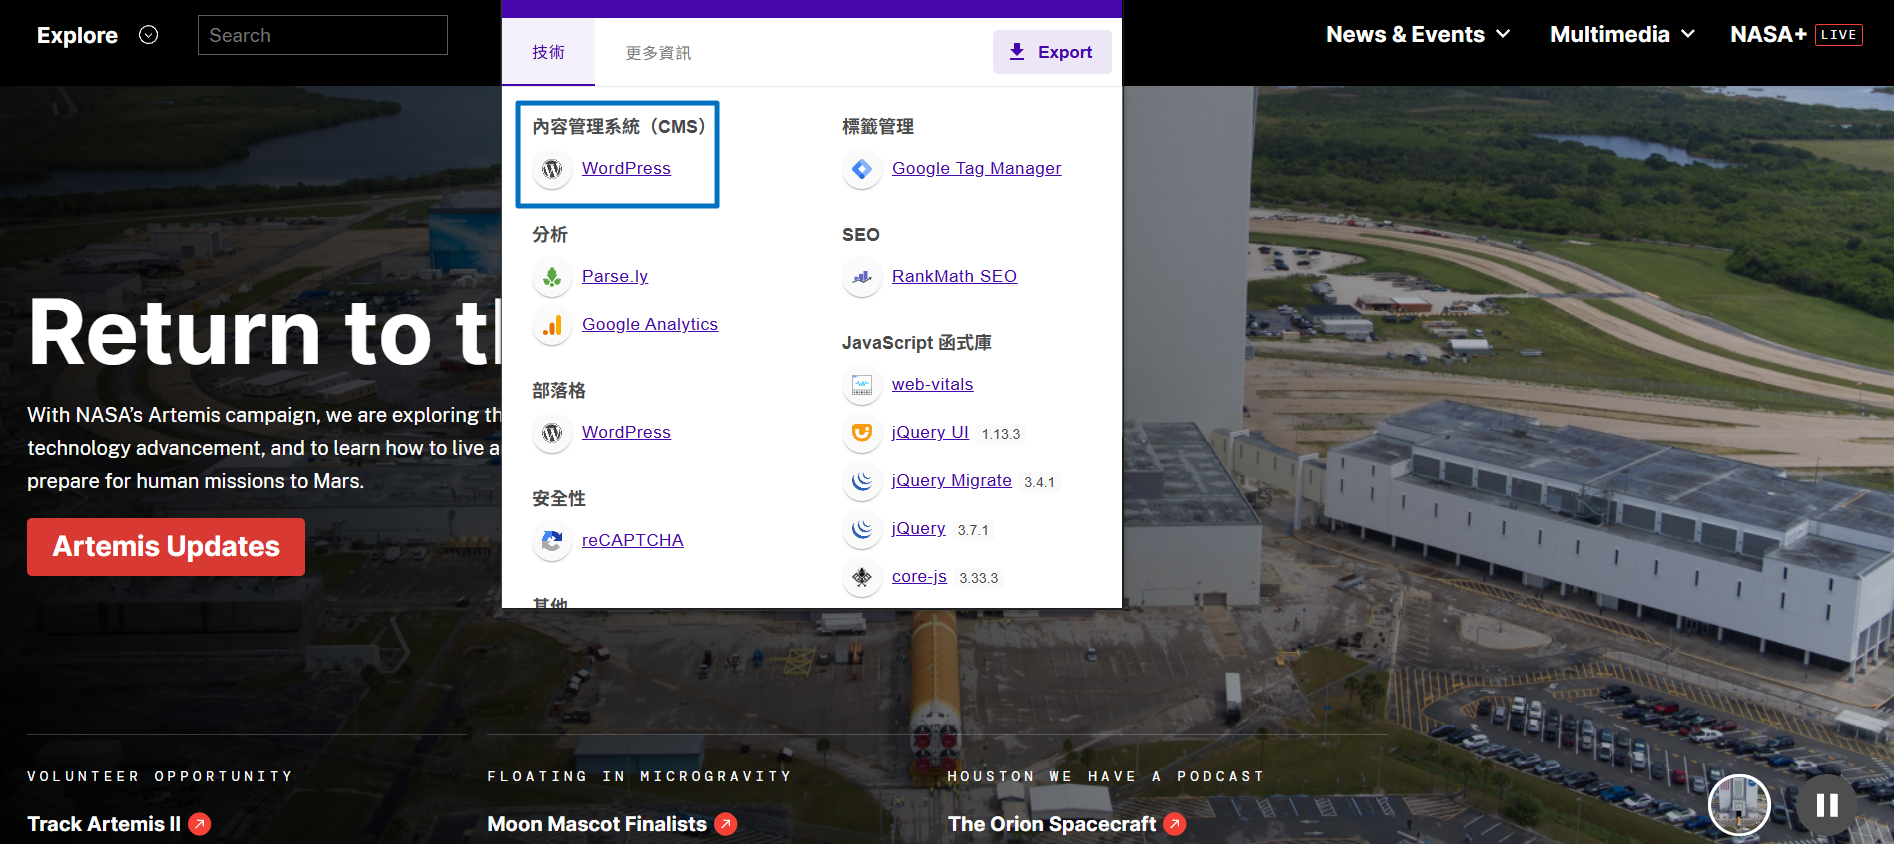The height and width of the screenshot is (844, 1894).
Task: Click the 標籤管理 heading
Action: point(878,127)
